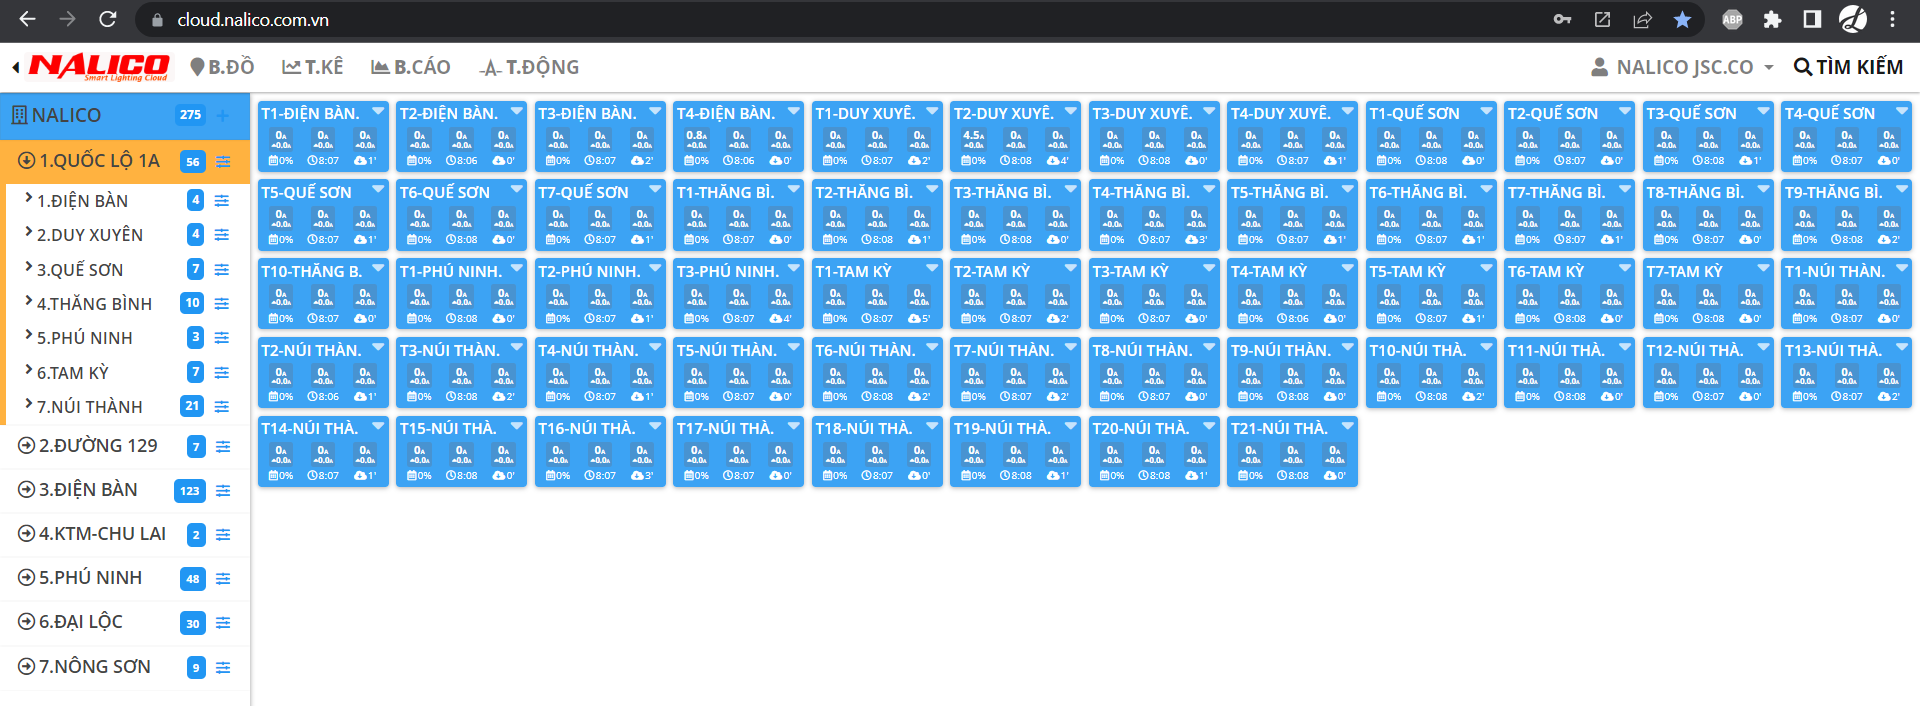Screen dimensions: 1920x706
Task: Open the T.ĐỘNG automation menu
Action: coord(529,67)
